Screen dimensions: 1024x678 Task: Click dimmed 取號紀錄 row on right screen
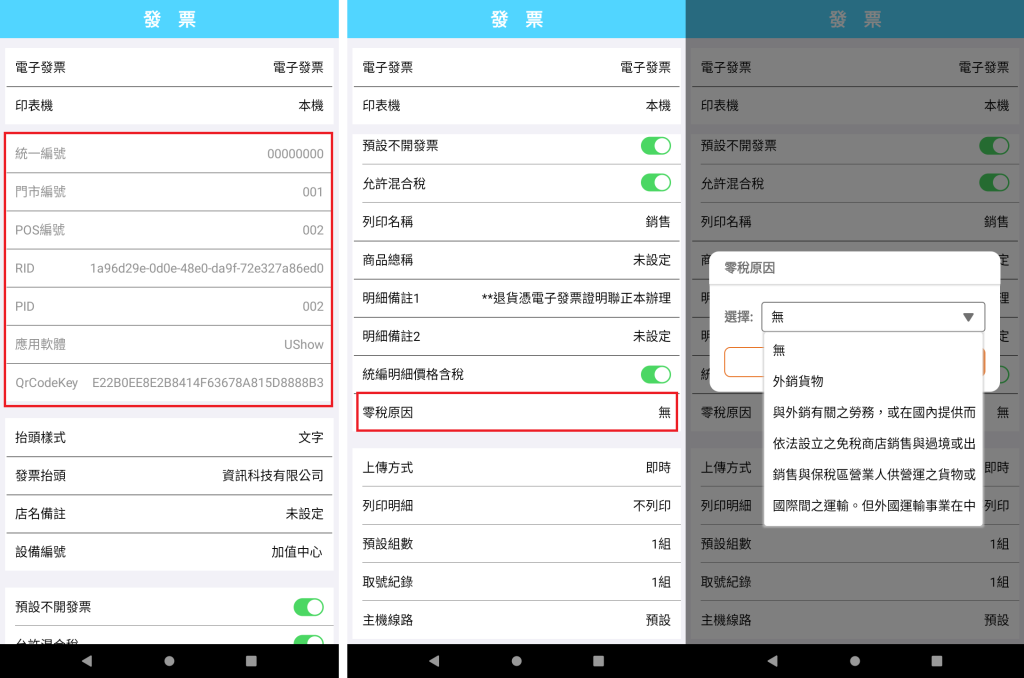[x=855, y=582]
